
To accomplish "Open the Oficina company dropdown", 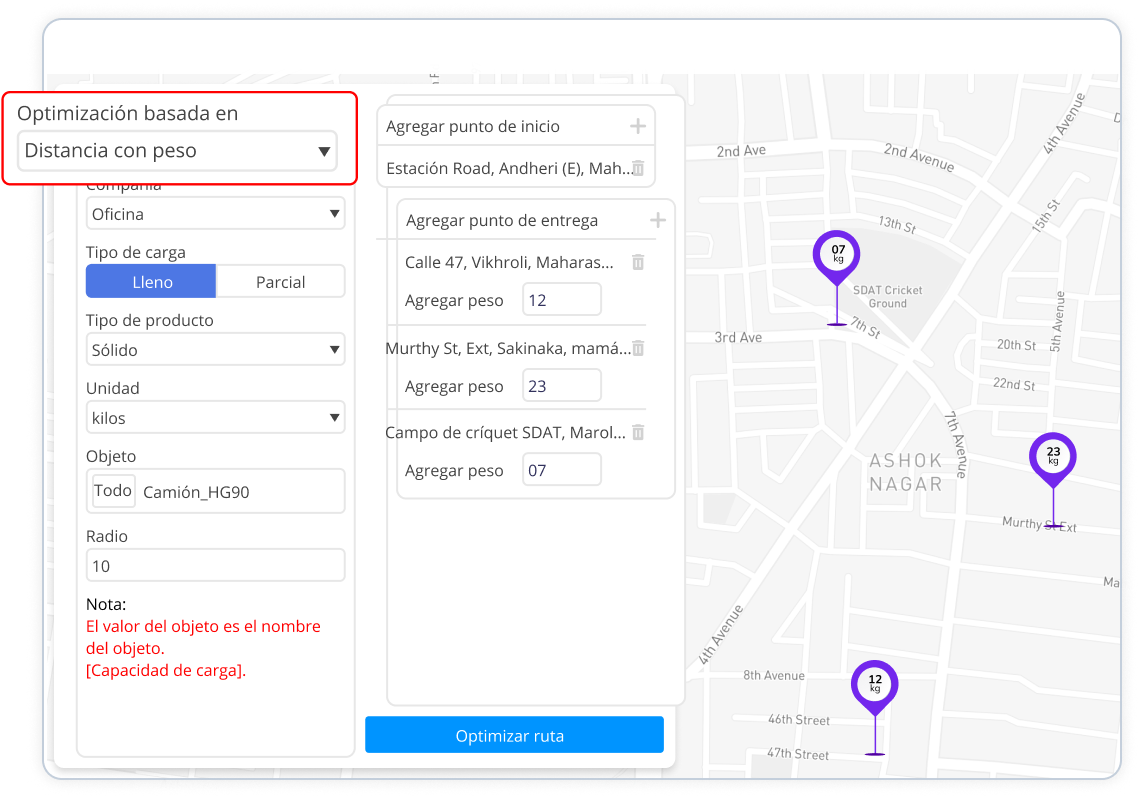I will (x=216, y=214).
